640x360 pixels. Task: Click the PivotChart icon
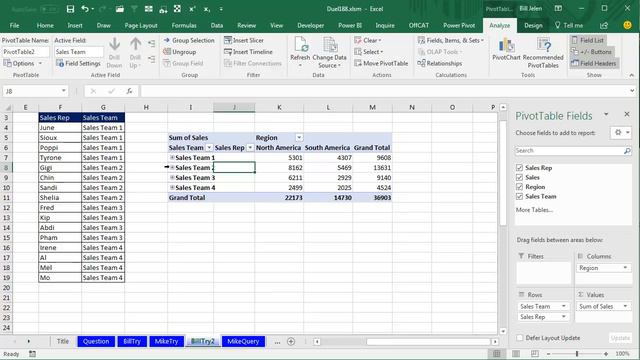(x=506, y=45)
